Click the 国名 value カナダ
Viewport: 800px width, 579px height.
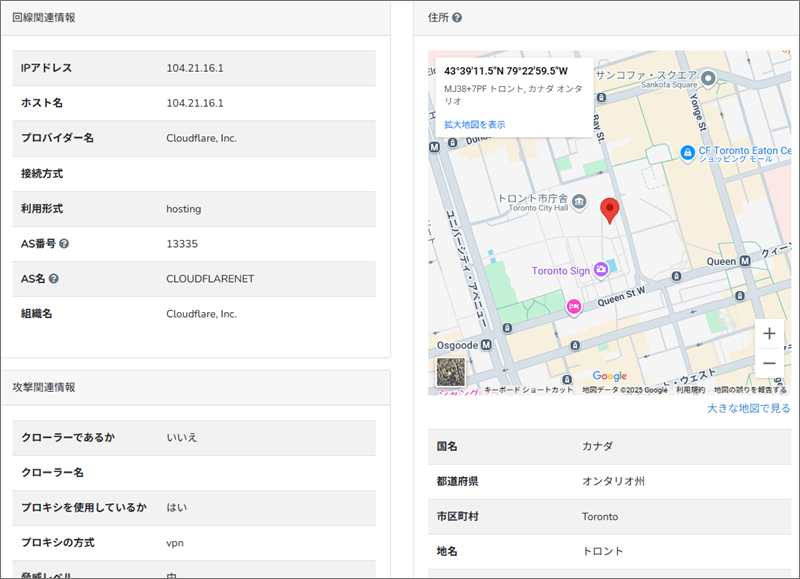pyautogui.click(x=597, y=446)
